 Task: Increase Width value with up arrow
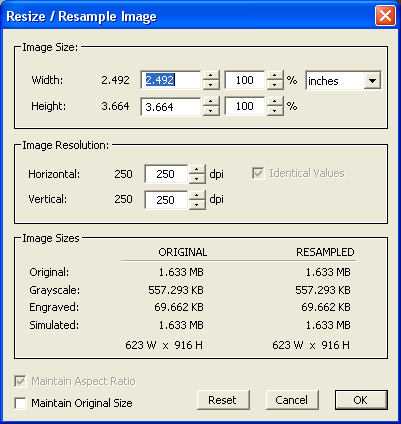point(211,75)
